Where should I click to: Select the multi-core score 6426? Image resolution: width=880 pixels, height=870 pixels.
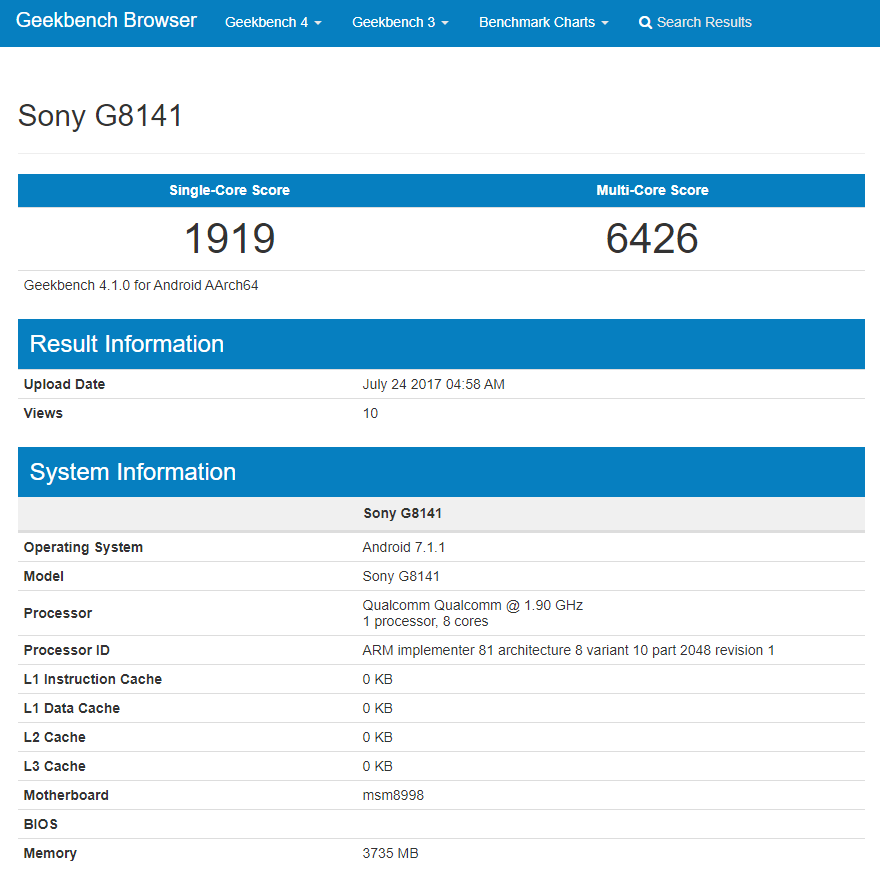pos(652,239)
